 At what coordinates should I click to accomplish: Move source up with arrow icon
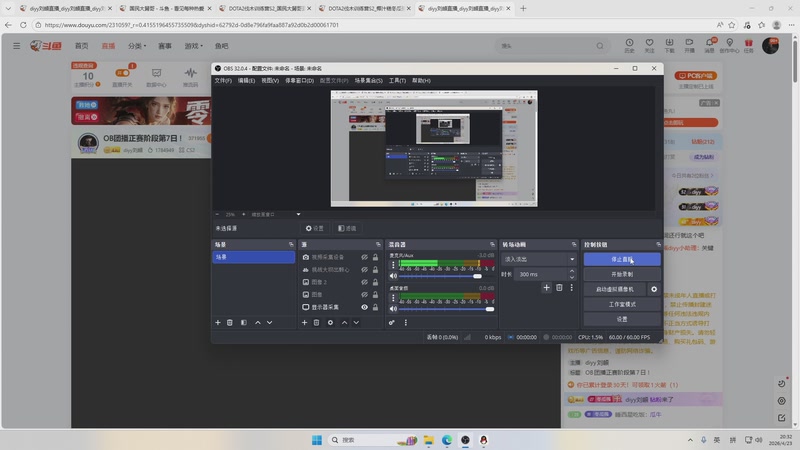(x=344, y=322)
